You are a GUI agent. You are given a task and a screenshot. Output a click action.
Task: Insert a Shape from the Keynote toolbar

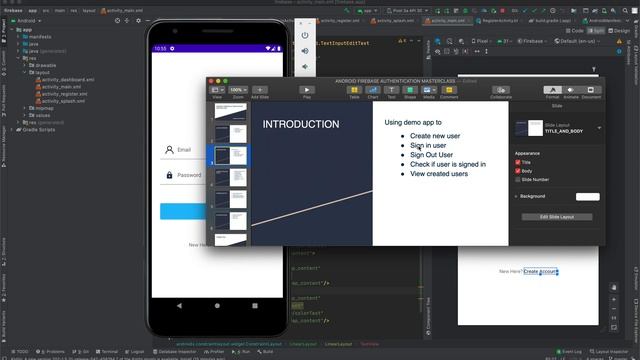pyautogui.click(x=410, y=90)
